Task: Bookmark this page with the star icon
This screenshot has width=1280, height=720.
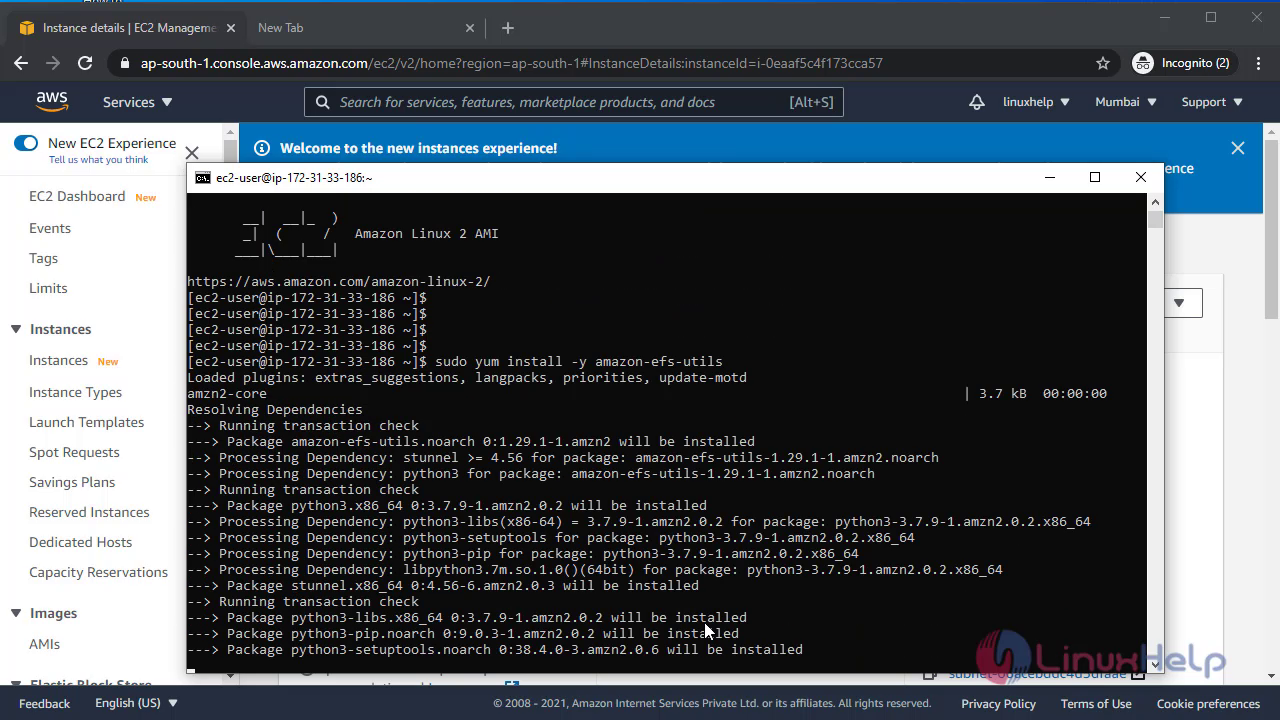Action: coord(1103,63)
